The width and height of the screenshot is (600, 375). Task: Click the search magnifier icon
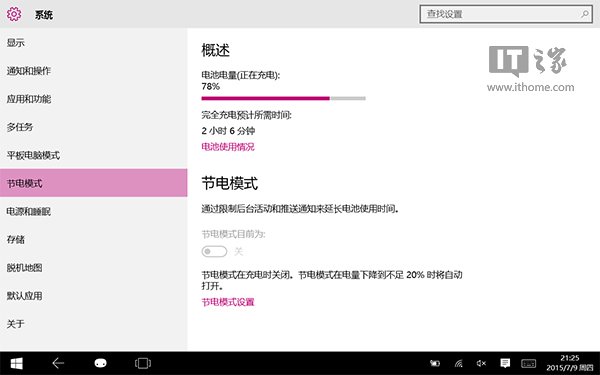[x=585, y=14]
